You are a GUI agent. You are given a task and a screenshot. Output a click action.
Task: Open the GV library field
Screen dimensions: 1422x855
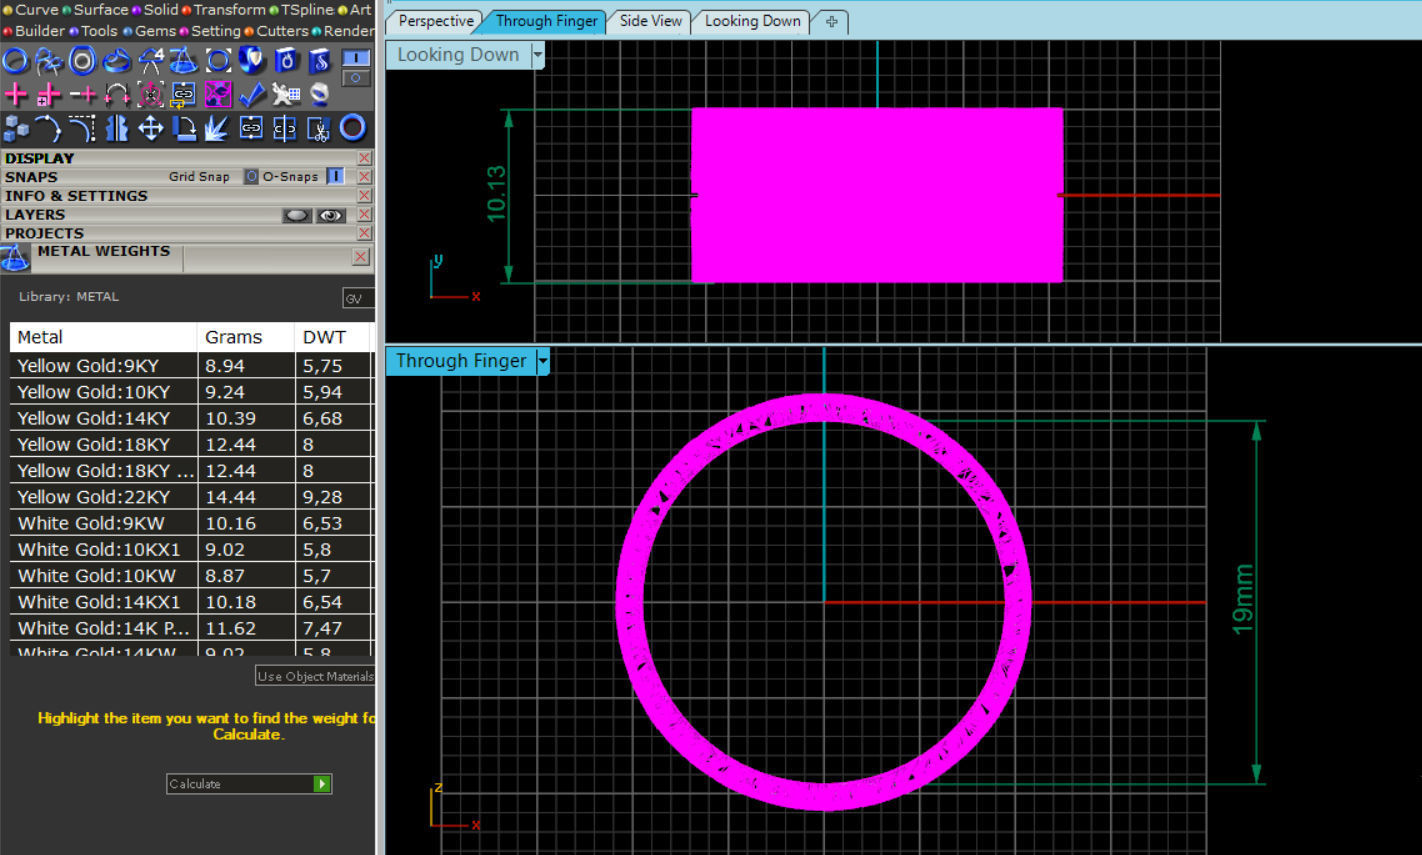358,298
